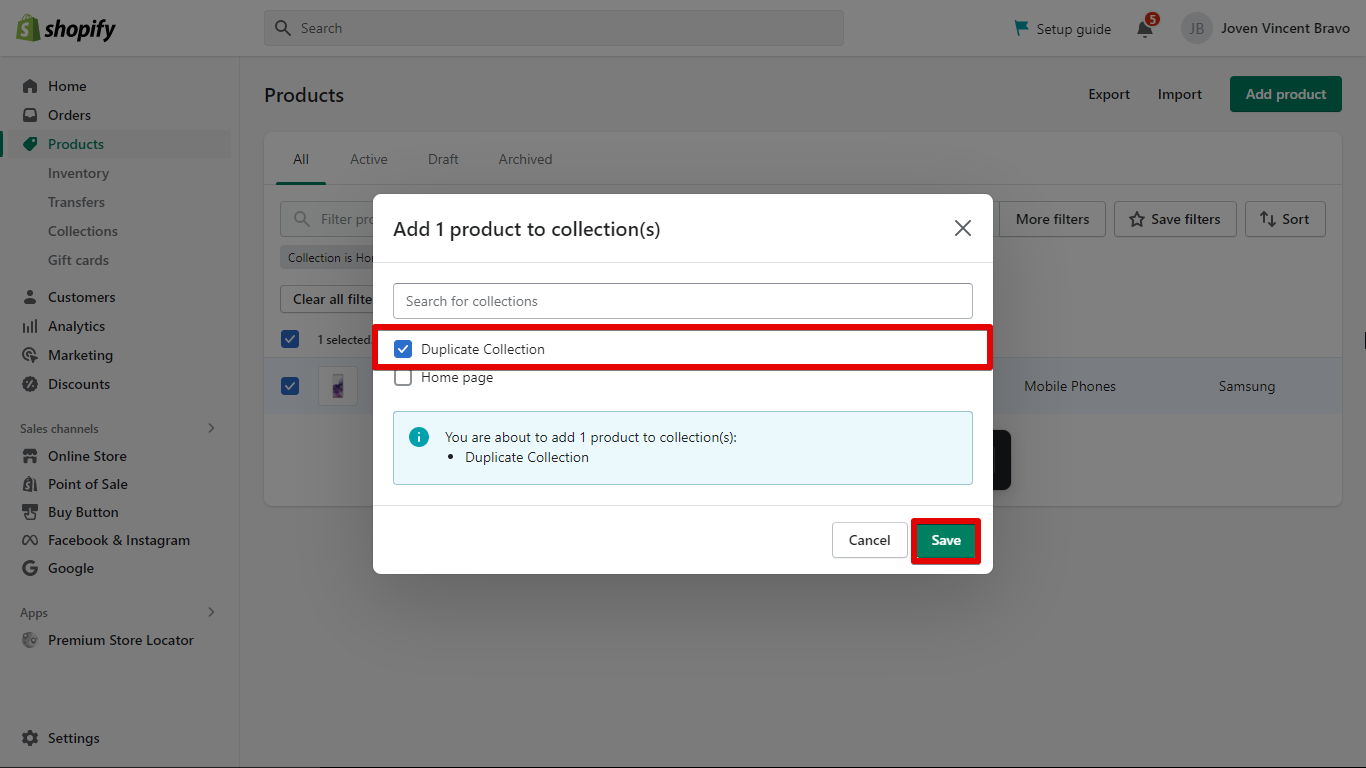Viewport: 1366px width, 768px height.
Task: Expand the Sales channels section
Action: (210, 428)
